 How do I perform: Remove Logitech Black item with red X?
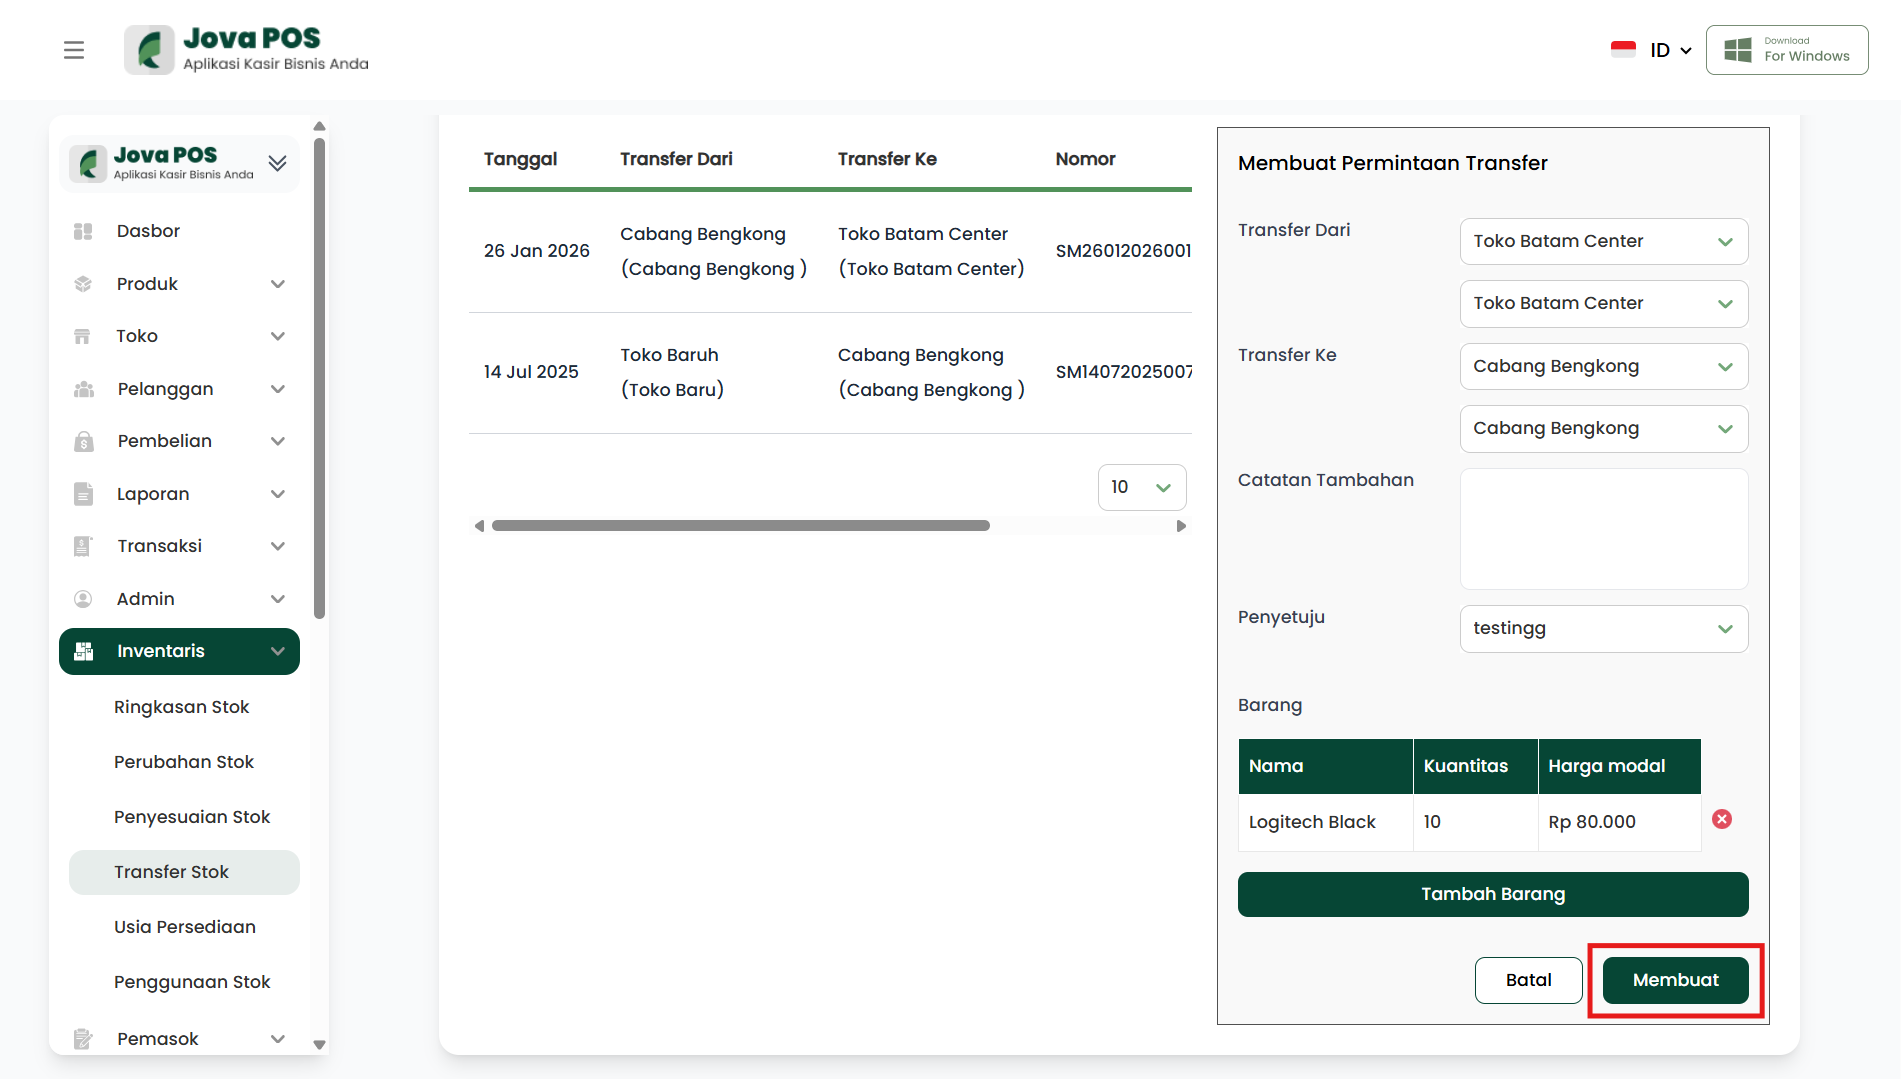point(1721,820)
